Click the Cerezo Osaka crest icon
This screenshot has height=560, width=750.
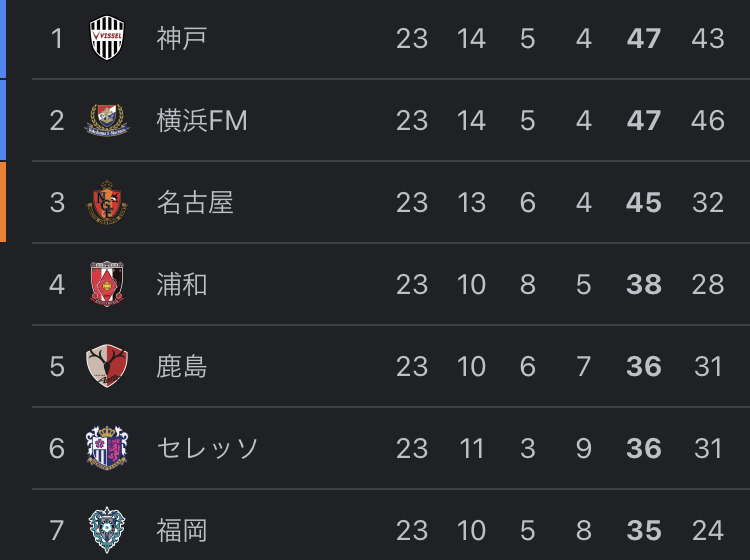point(107,448)
